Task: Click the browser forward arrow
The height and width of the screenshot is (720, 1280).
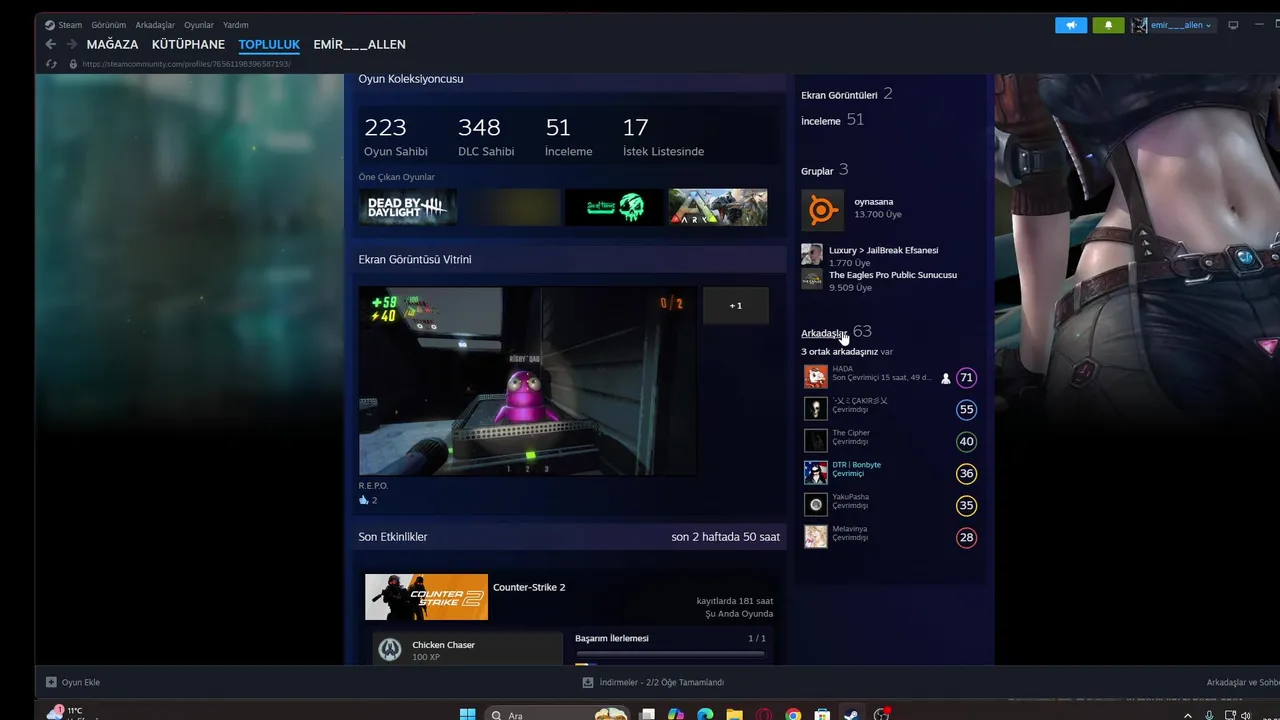Action: [71, 44]
